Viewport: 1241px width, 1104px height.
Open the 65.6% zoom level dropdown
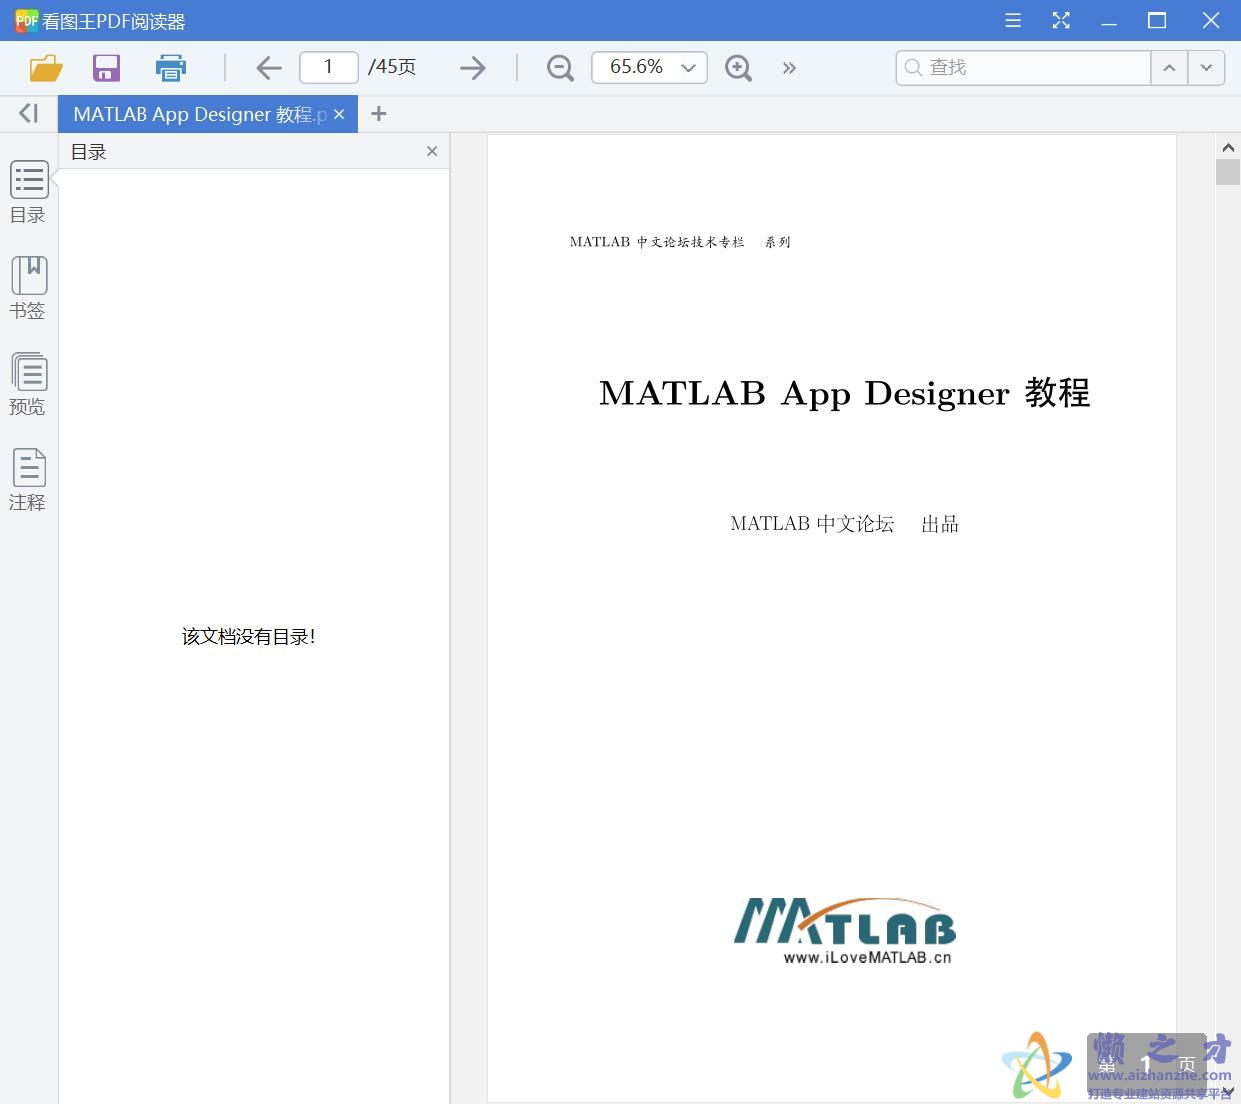649,67
